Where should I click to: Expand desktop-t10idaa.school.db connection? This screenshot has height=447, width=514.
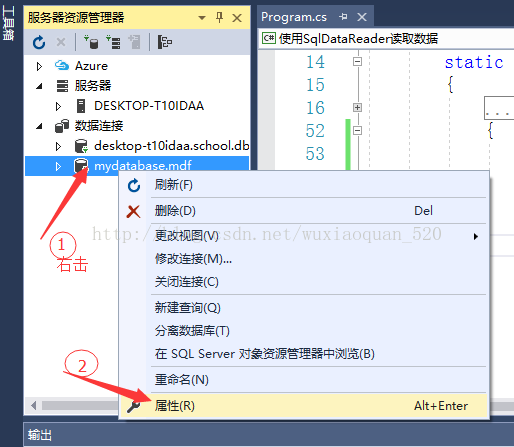tap(58, 146)
